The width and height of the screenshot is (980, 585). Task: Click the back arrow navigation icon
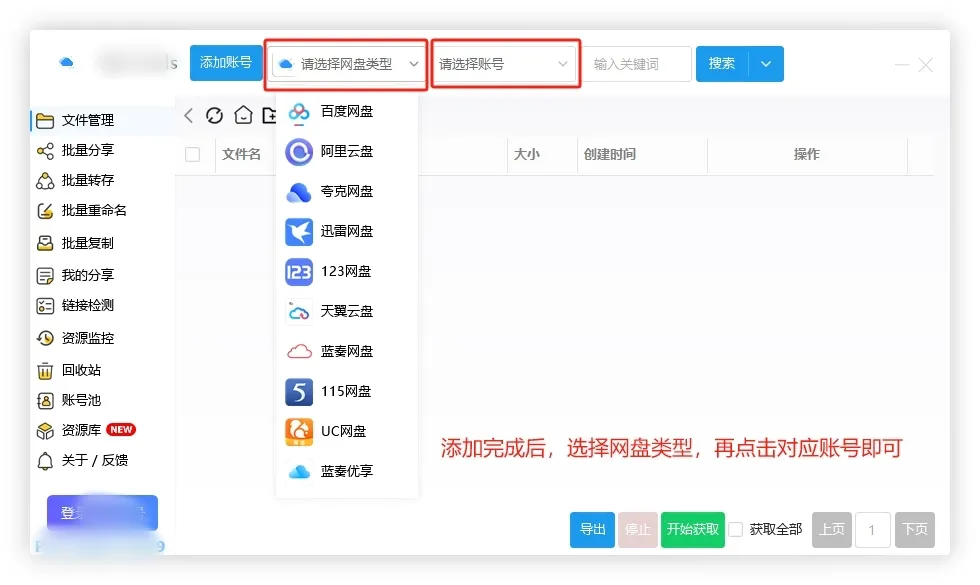(x=188, y=115)
